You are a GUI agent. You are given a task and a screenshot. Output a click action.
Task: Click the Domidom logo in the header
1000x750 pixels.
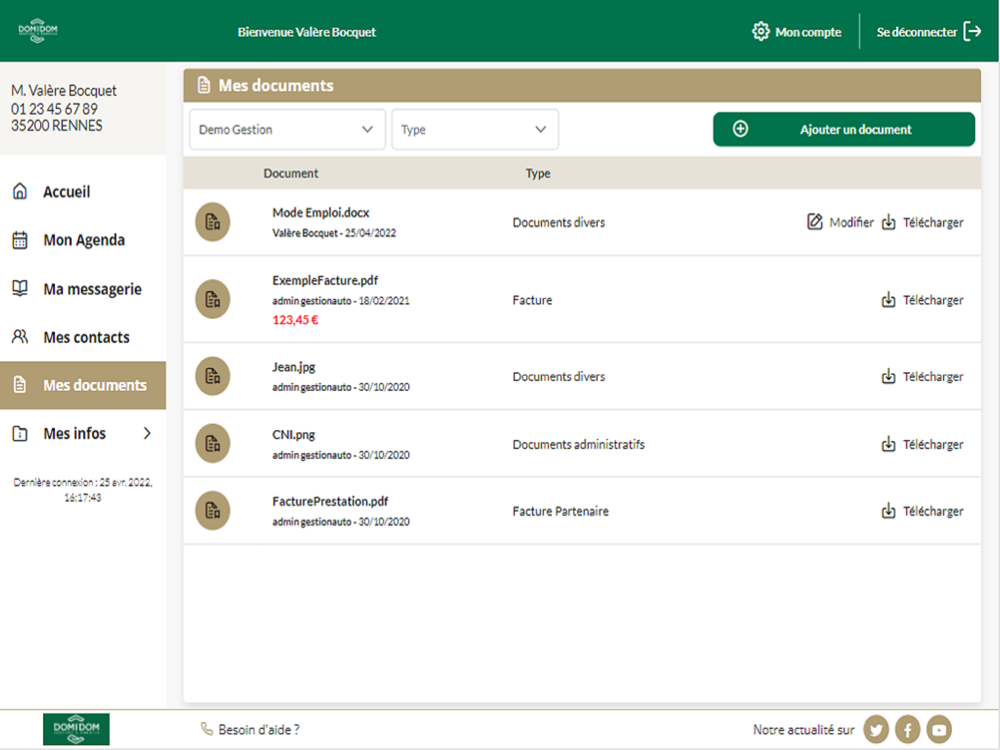tap(38, 30)
